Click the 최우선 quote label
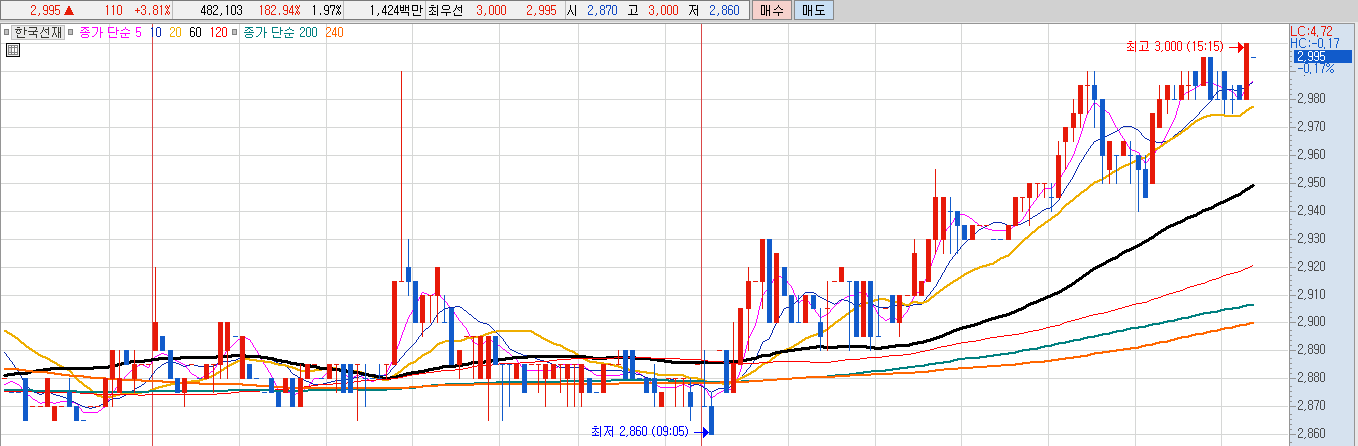1358x446 pixels. click(x=446, y=10)
